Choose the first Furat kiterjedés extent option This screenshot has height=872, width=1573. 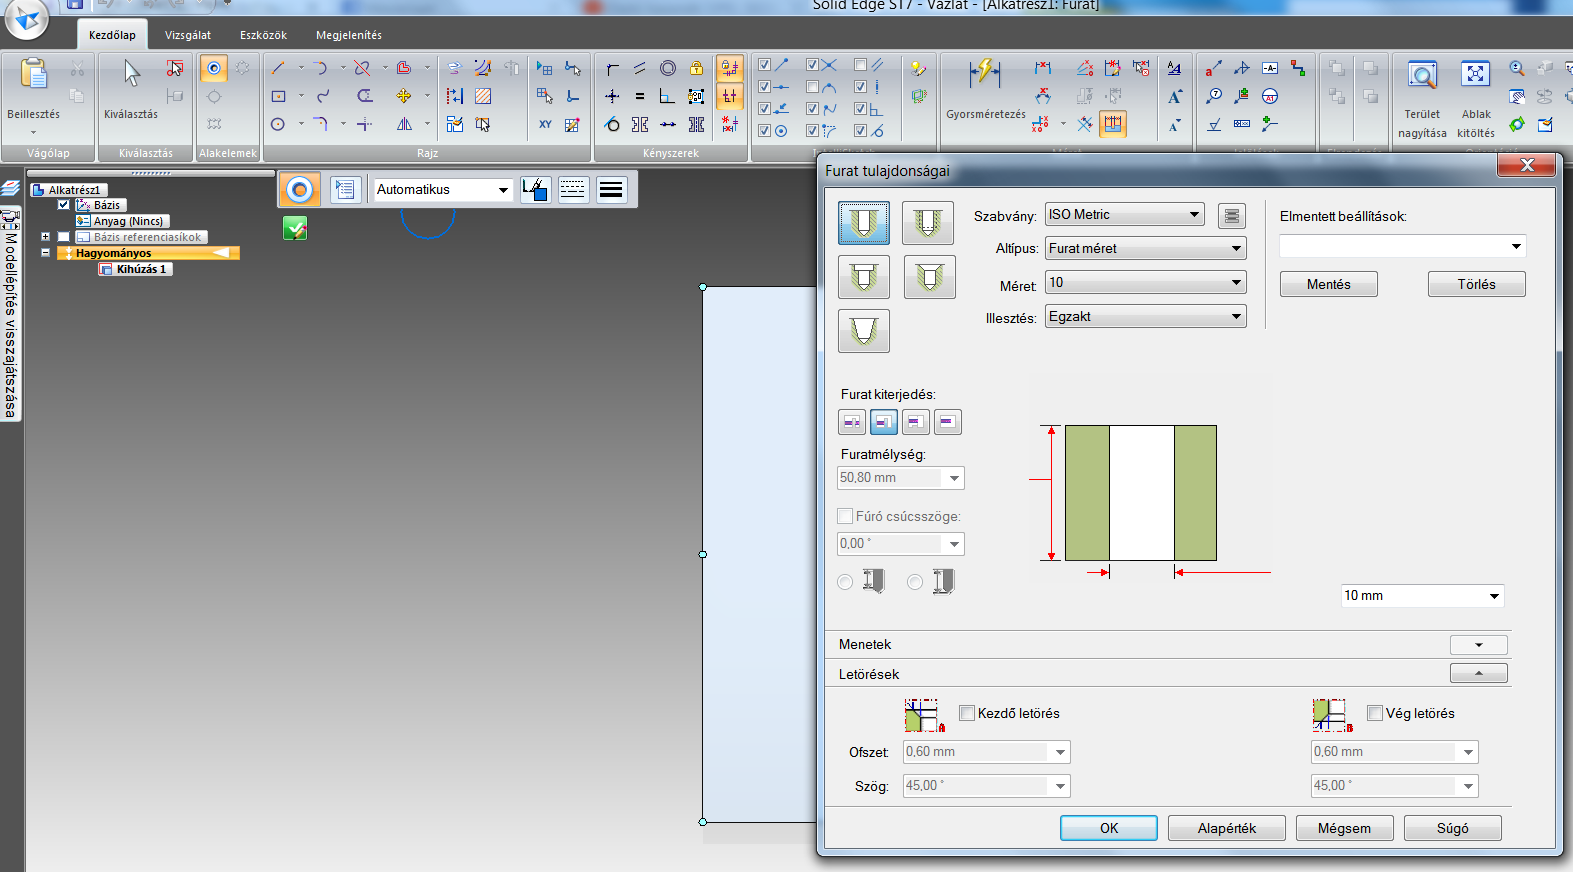(x=852, y=422)
